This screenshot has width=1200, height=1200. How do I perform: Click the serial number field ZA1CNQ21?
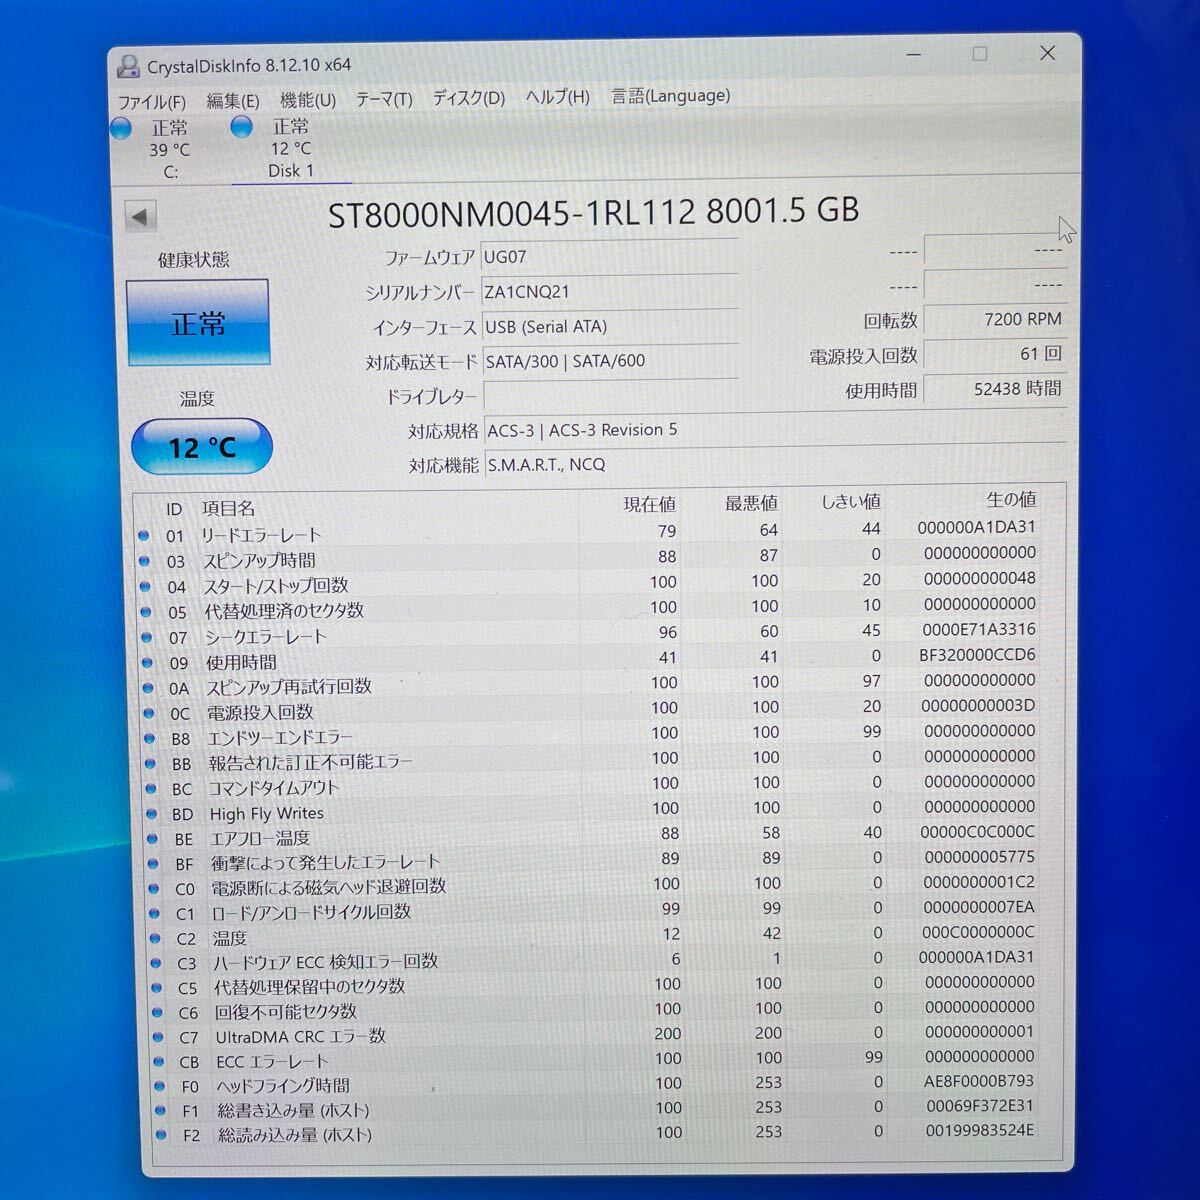click(610, 291)
